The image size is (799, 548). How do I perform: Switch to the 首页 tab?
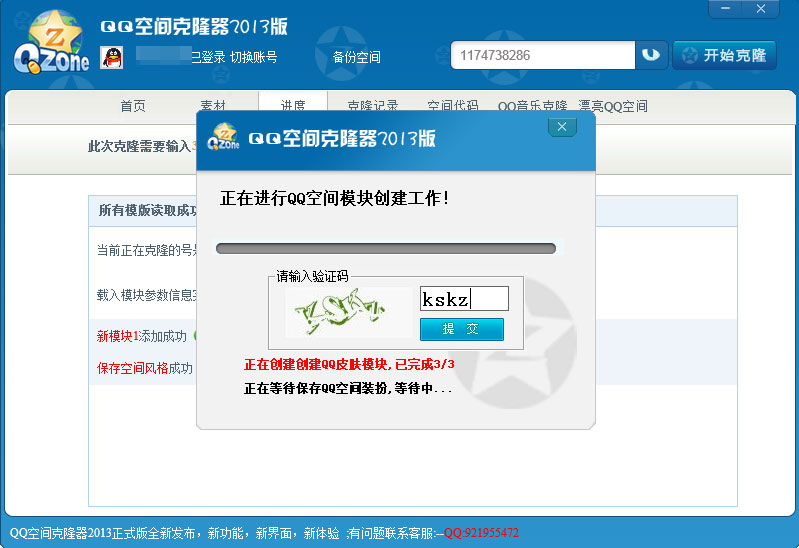click(x=133, y=106)
